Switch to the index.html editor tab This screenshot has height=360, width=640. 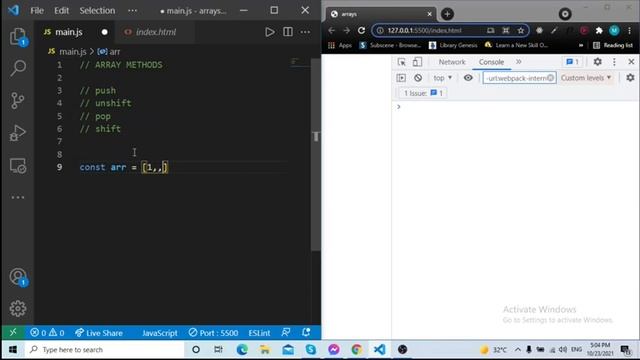point(156,32)
